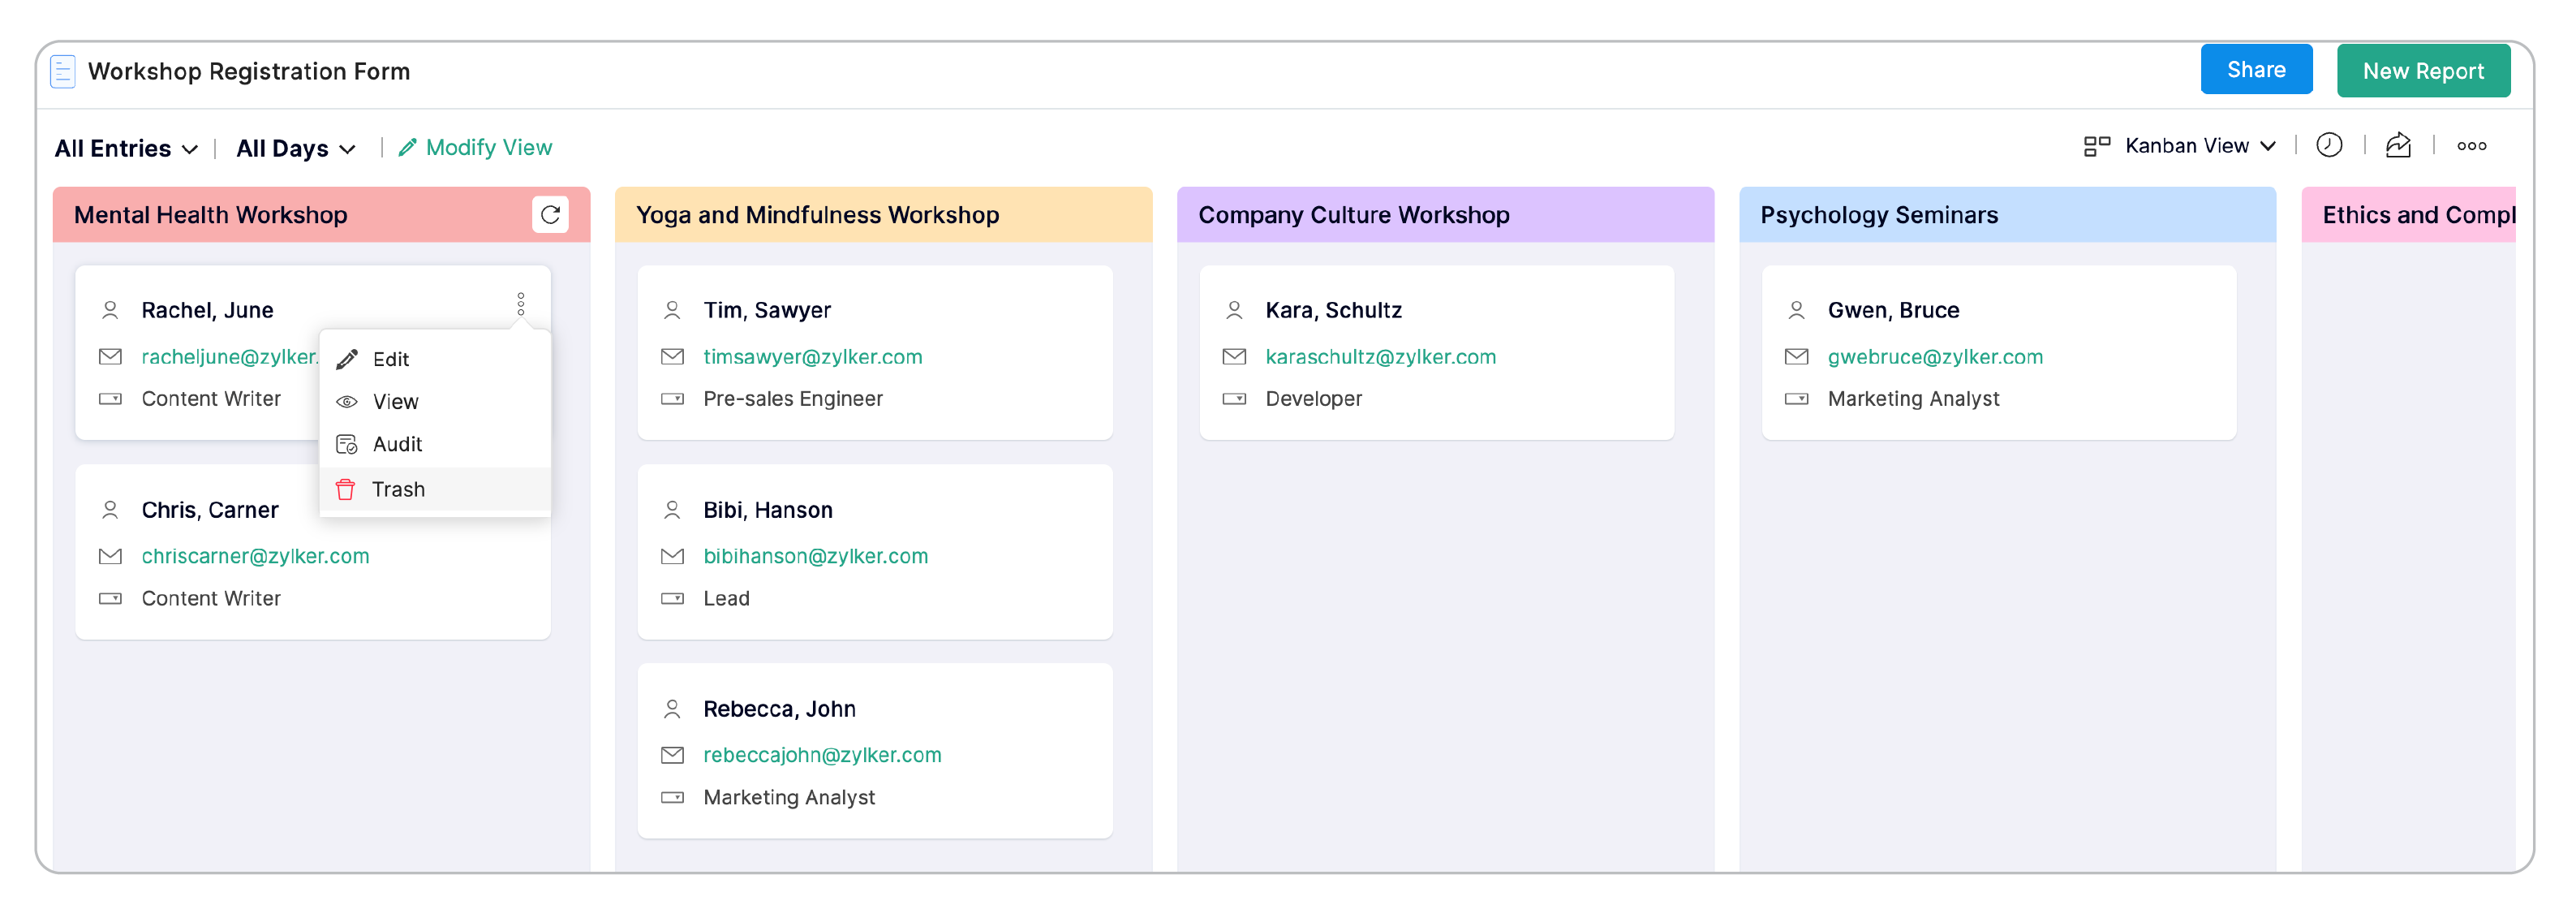Click the eye icon beside View
This screenshot has height=918, width=2576.
tap(347, 402)
